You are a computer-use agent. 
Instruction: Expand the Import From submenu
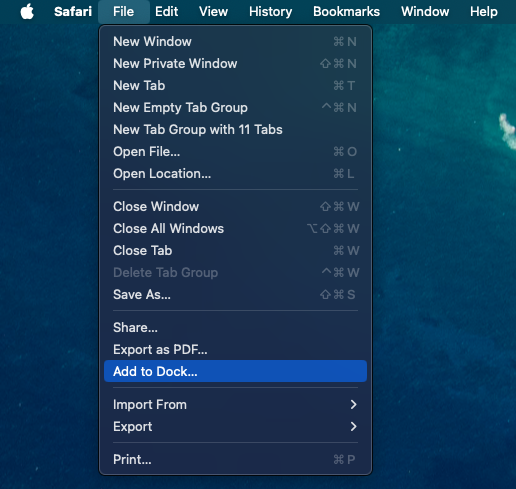235,404
